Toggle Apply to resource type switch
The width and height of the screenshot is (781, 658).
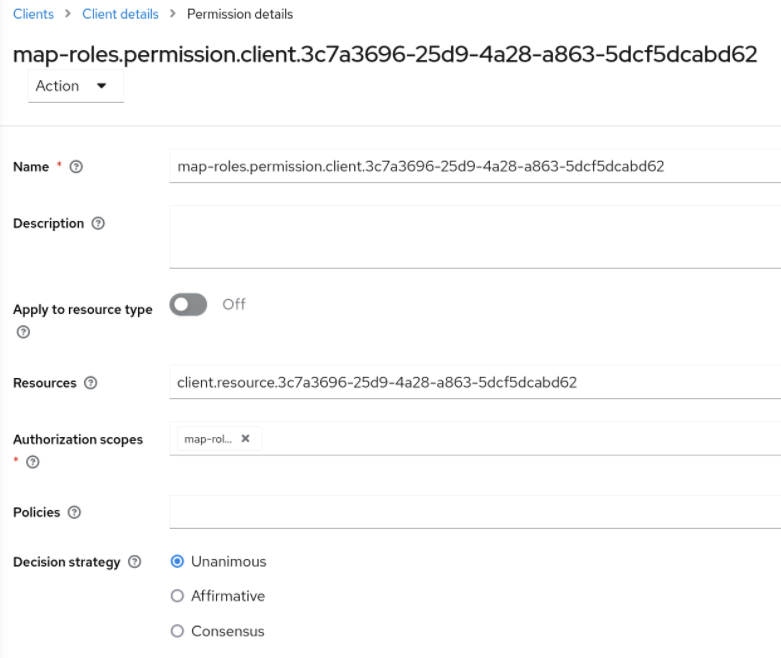pyautogui.click(x=188, y=305)
